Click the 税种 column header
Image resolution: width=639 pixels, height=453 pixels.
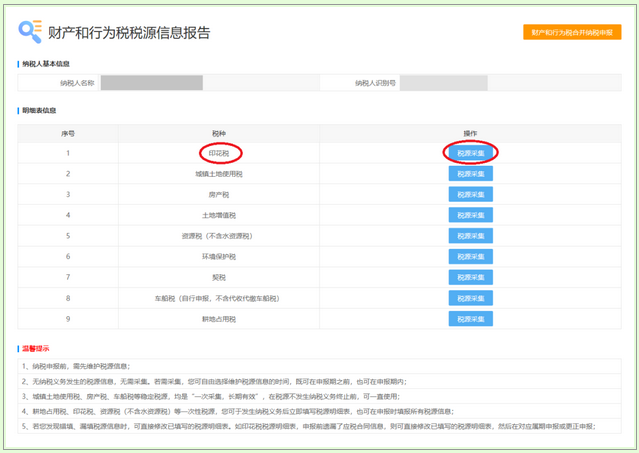218,132
